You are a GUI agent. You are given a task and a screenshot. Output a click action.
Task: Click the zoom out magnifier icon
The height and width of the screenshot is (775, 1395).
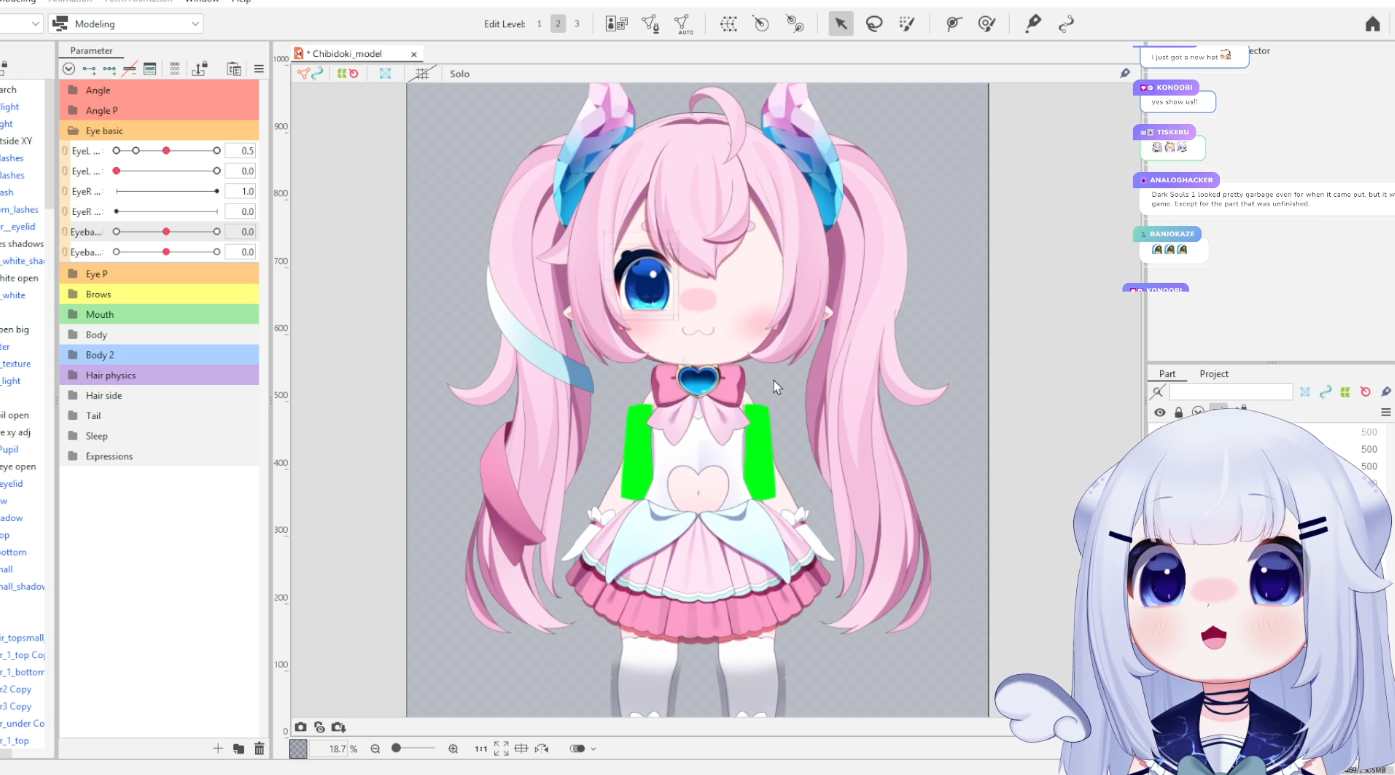(376, 749)
